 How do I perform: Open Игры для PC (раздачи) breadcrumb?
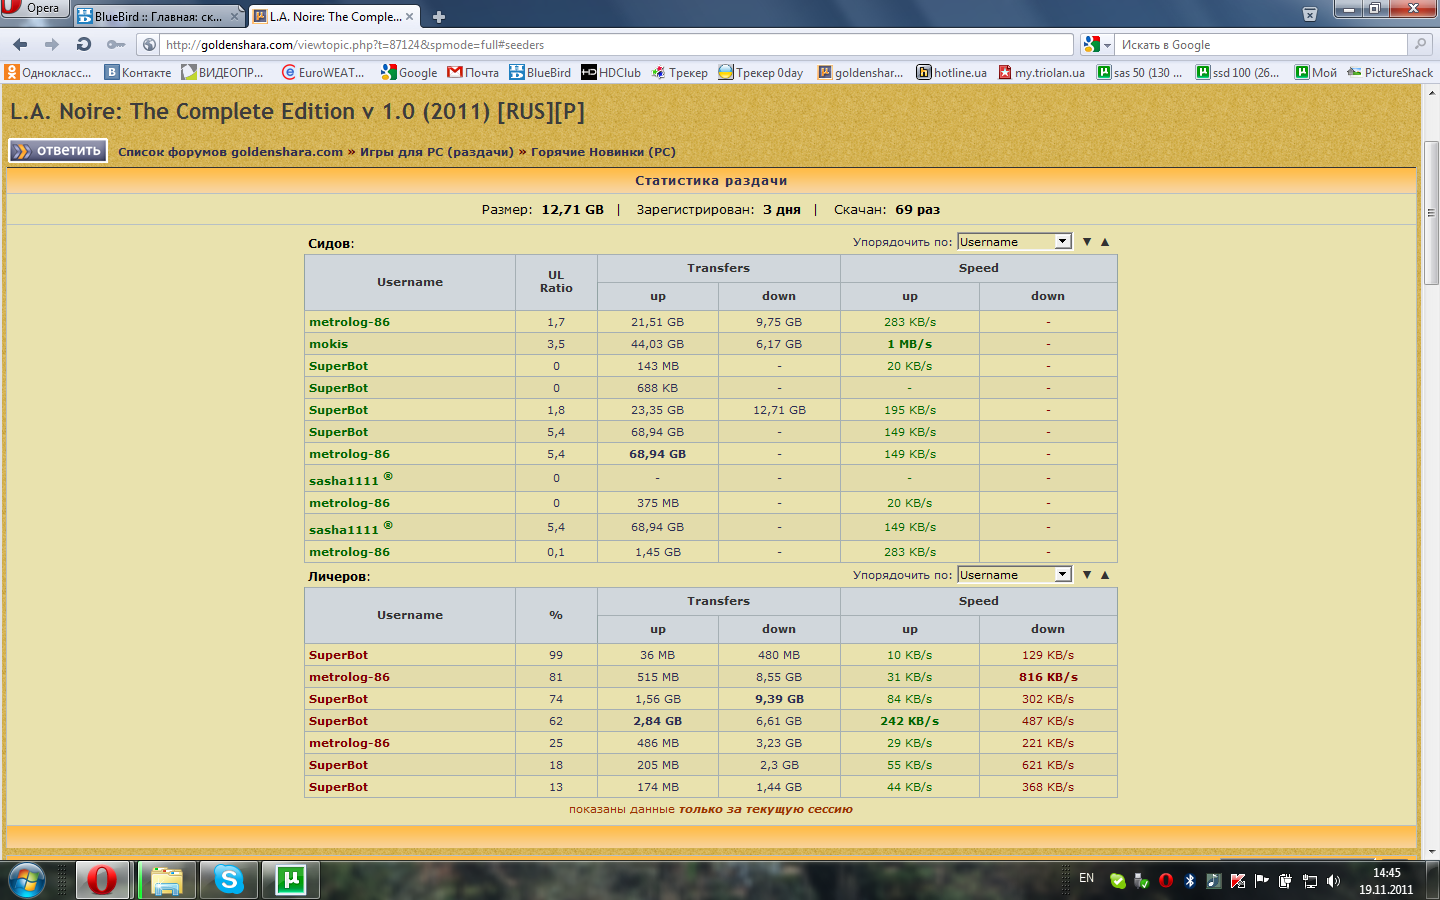click(437, 152)
